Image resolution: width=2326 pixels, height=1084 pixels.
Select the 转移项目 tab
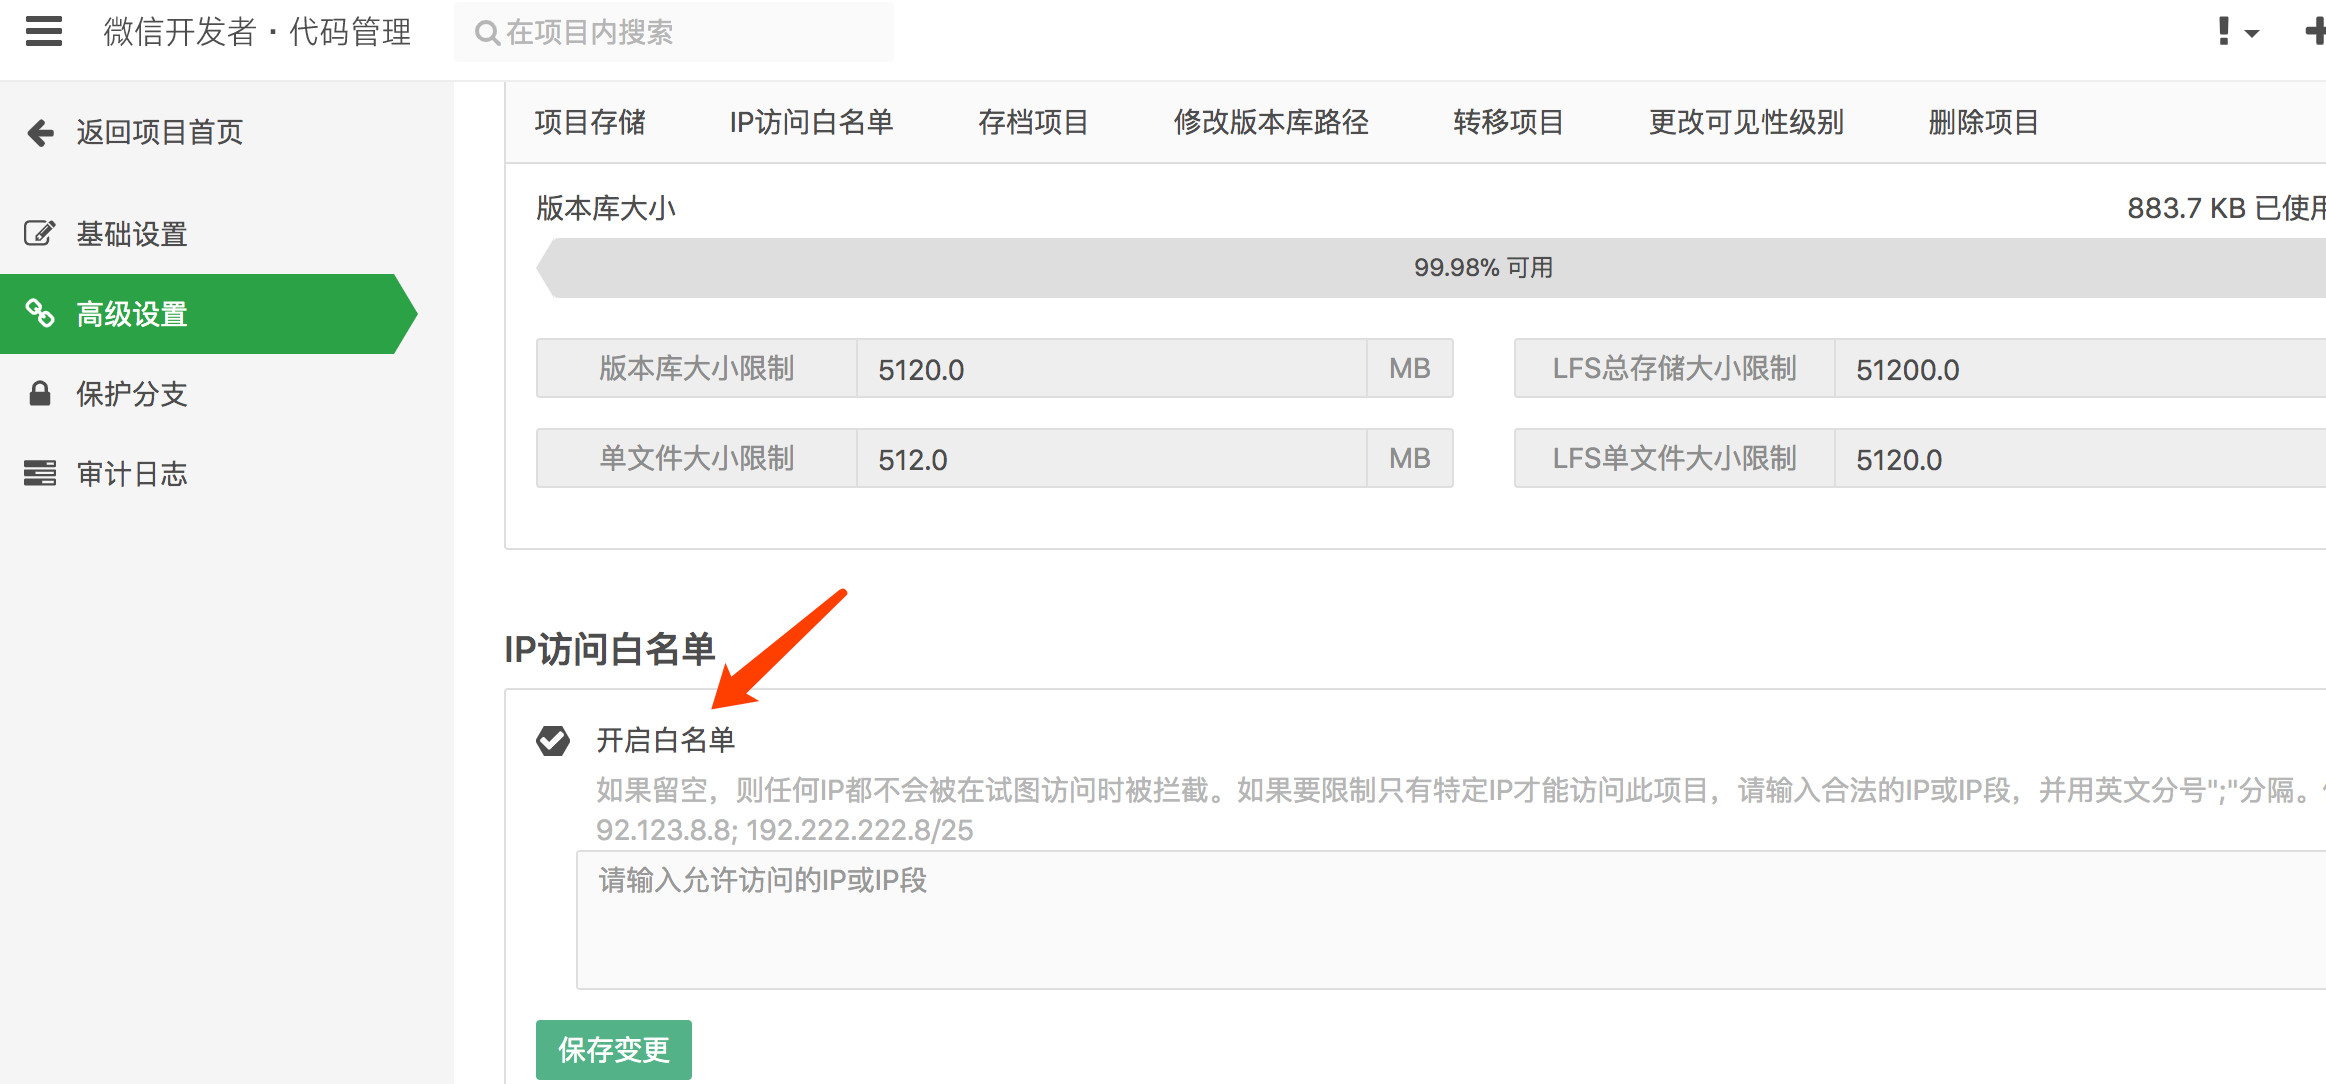point(1508,122)
